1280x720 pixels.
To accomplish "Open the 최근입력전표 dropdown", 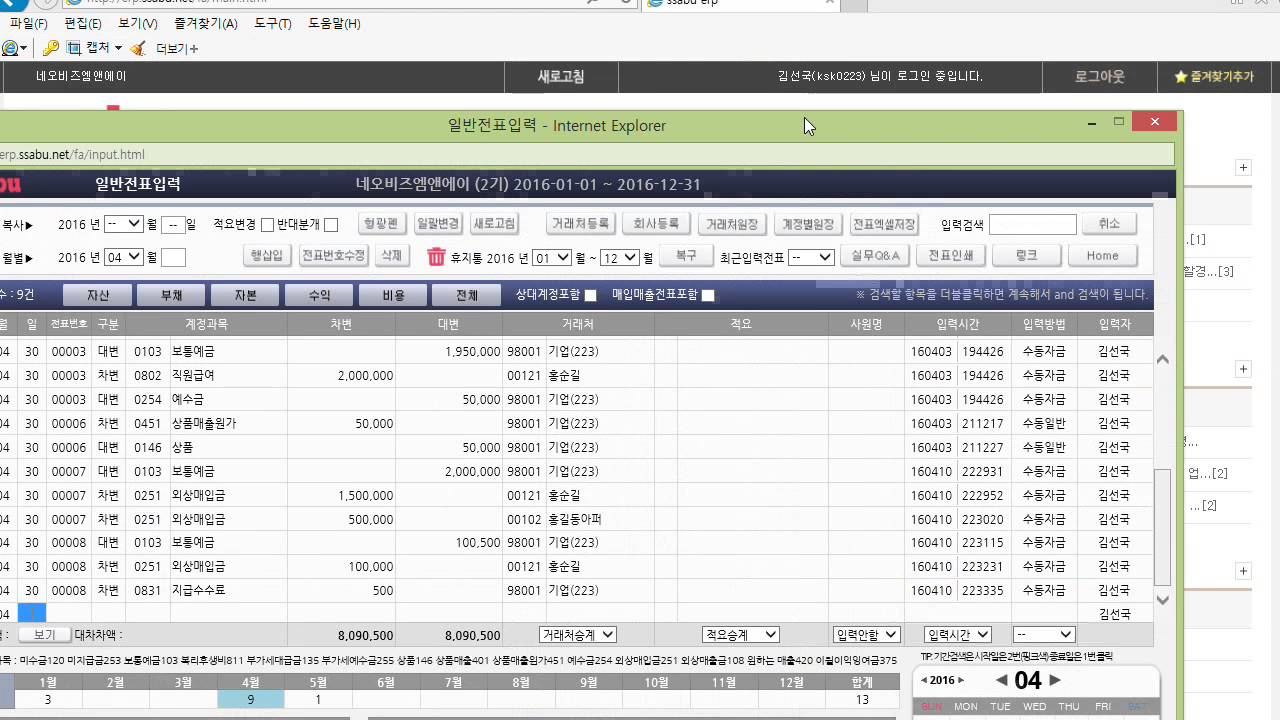I will pos(811,257).
